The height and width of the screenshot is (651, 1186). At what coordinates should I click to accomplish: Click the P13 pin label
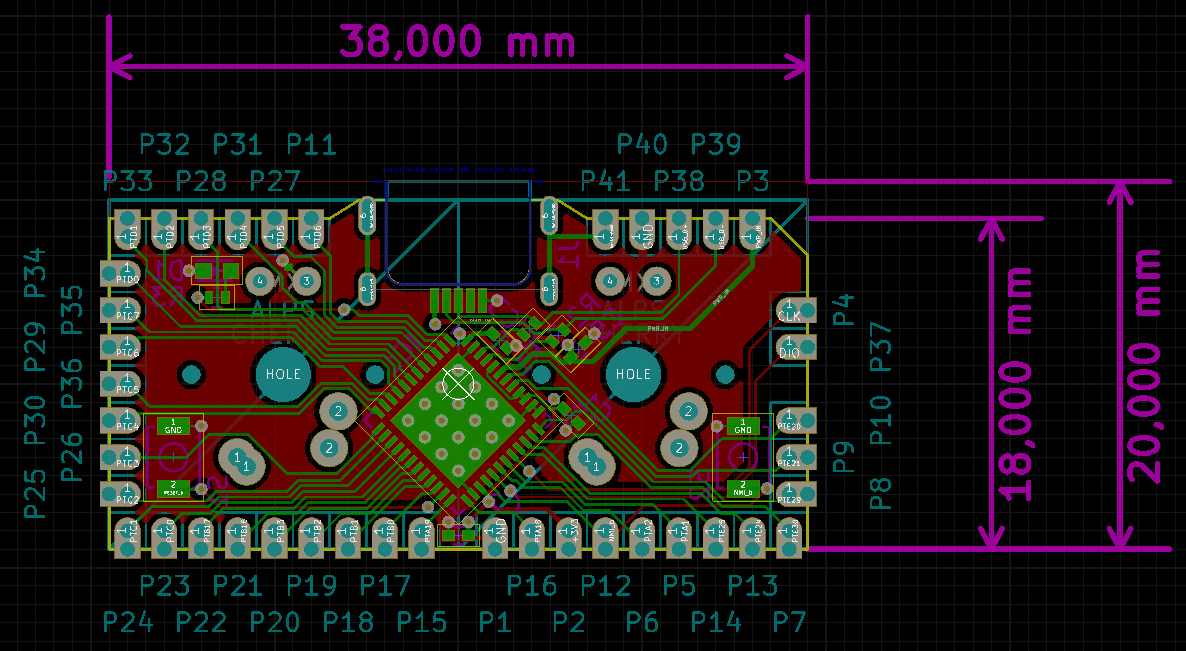click(x=753, y=585)
